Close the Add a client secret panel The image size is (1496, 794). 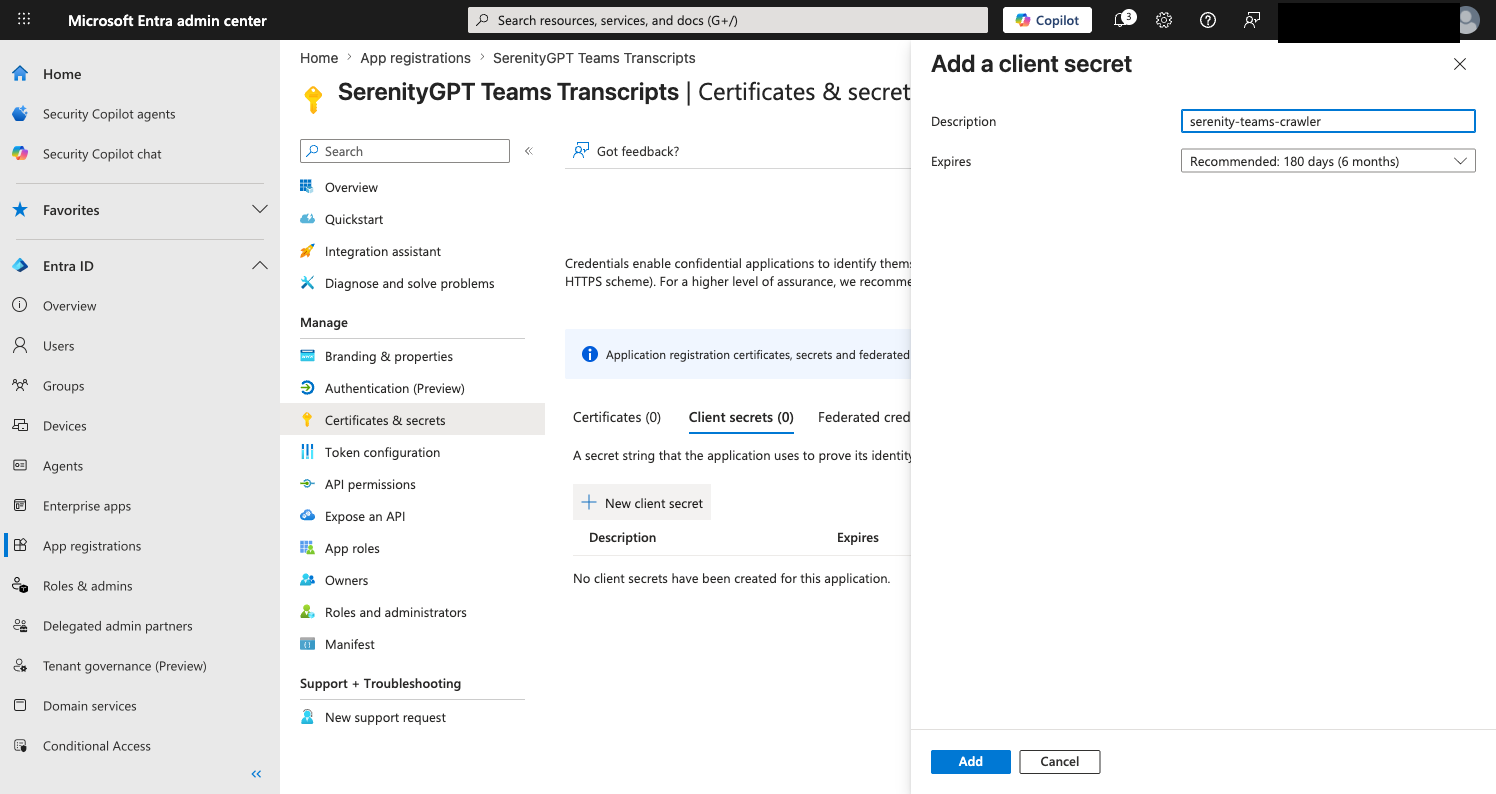tap(1460, 64)
